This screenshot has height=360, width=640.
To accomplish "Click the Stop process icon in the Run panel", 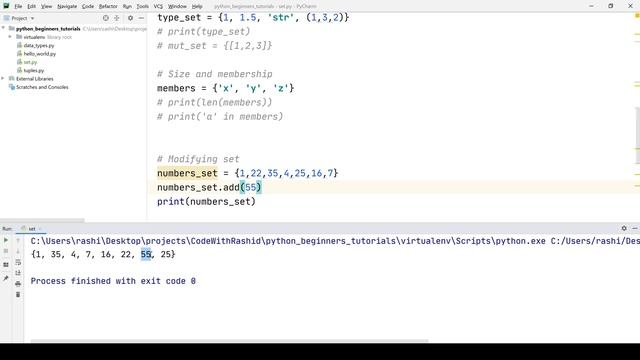I will (x=6, y=251).
